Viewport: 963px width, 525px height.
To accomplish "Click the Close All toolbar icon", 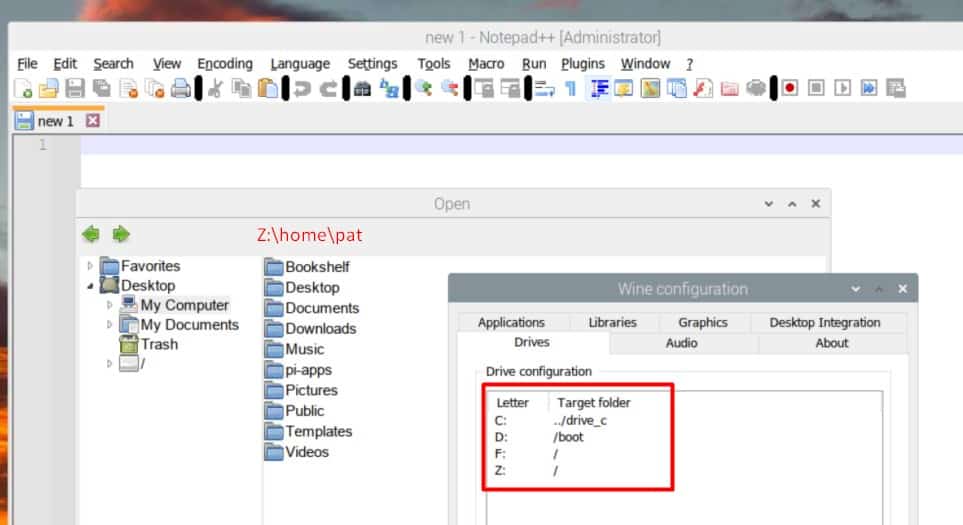I will [155, 88].
